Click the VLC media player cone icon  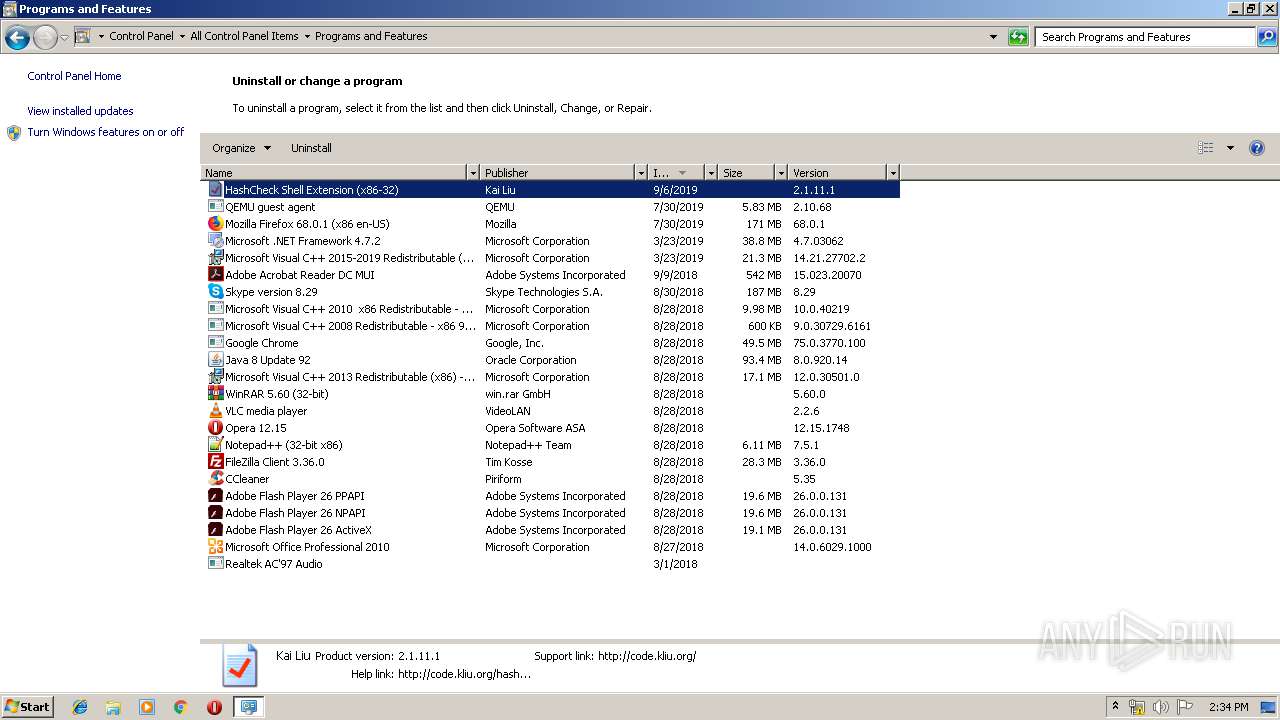[x=215, y=411]
